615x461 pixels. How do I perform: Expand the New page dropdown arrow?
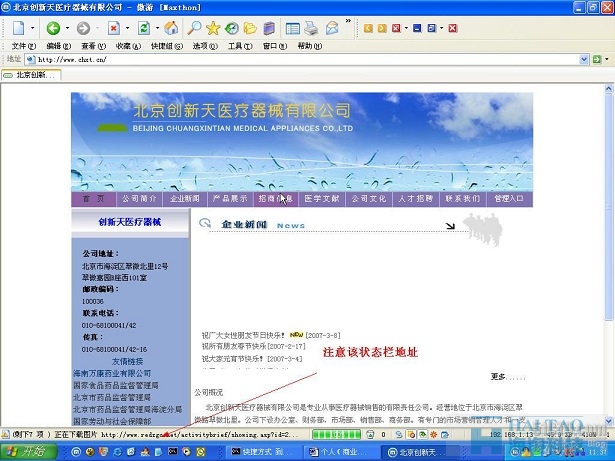tap(33, 28)
